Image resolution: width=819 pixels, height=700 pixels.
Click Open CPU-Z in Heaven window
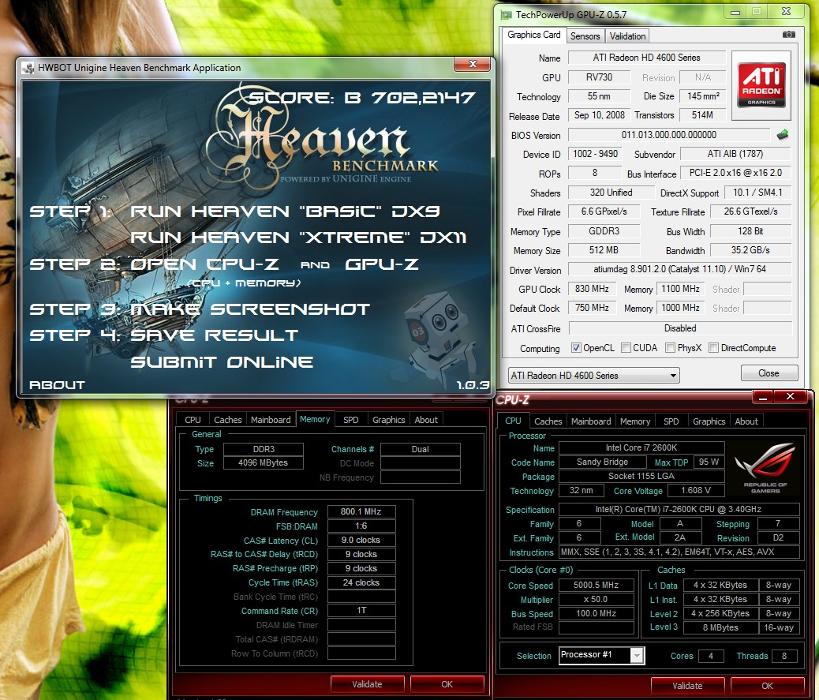[204, 264]
